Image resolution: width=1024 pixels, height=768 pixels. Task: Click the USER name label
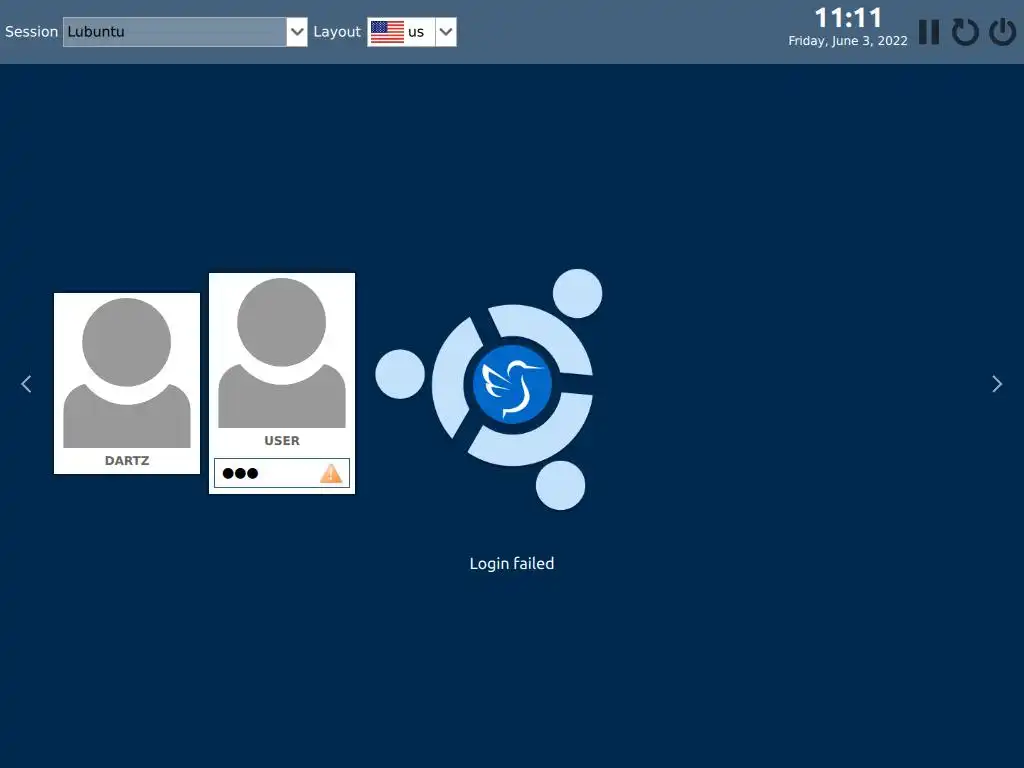(281, 441)
